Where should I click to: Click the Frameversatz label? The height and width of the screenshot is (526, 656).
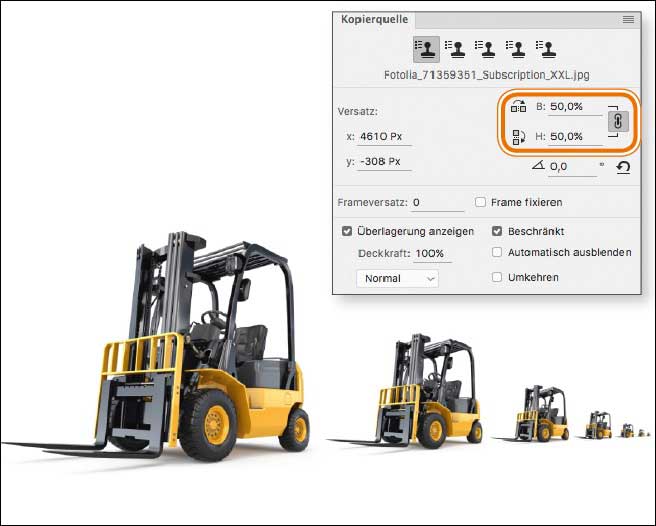coord(372,203)
